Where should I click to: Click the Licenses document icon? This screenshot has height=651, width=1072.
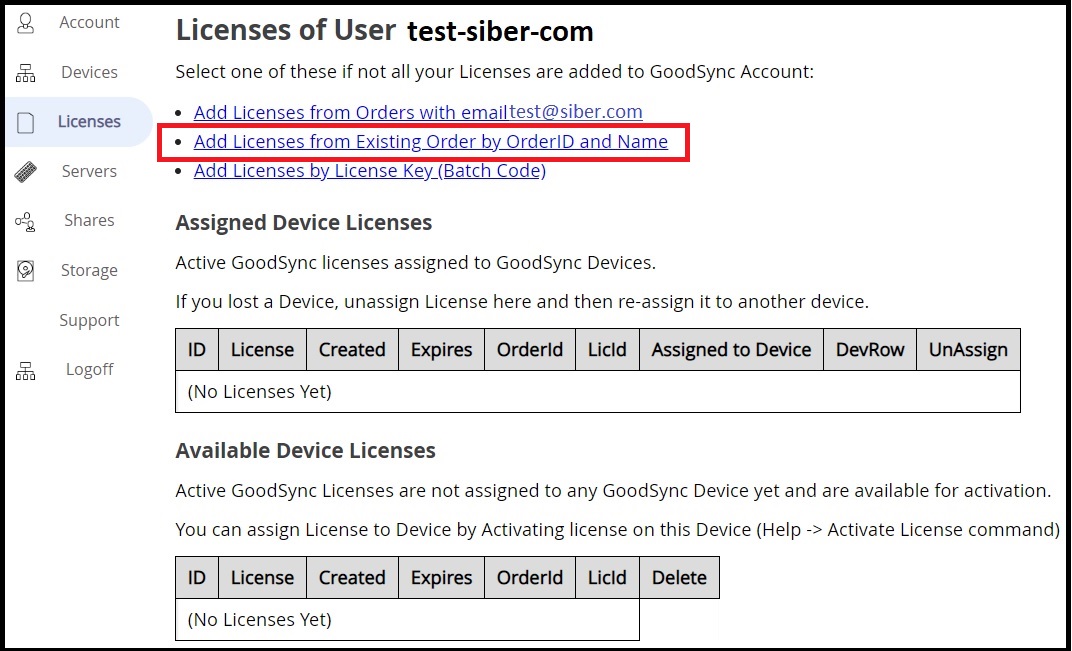pyautogui.click(x=26, y=122)
